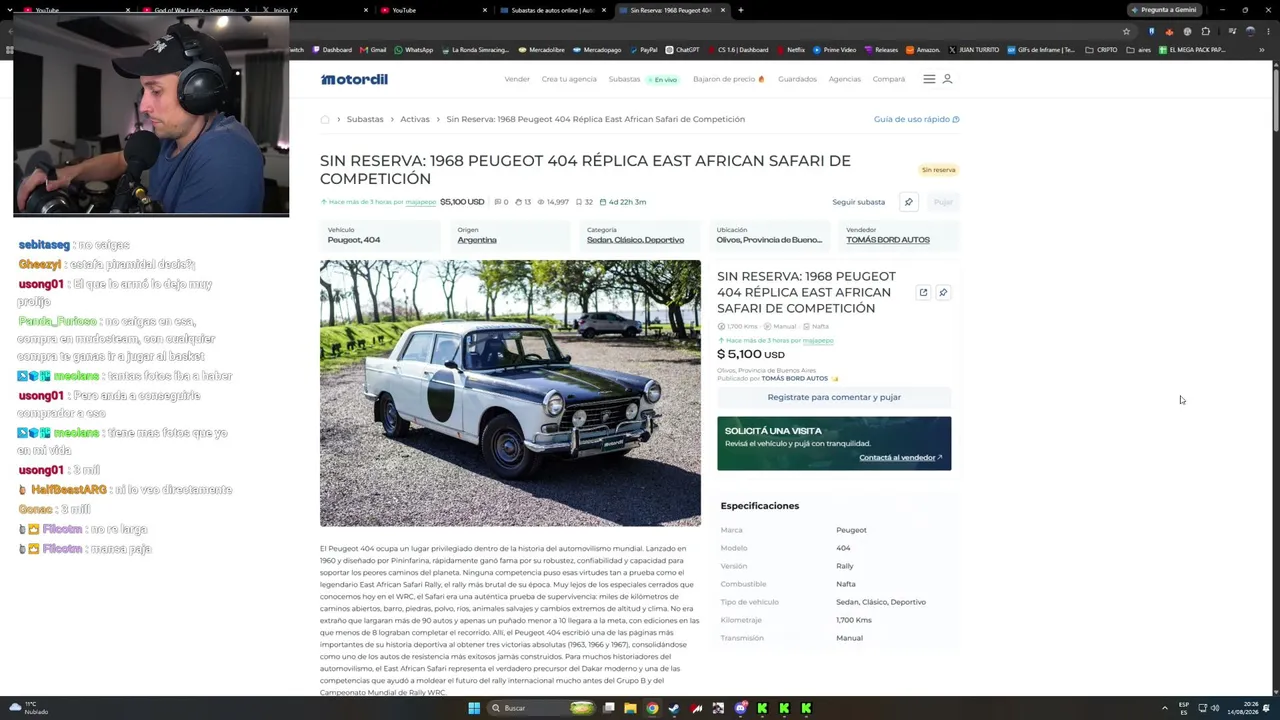Open the Netflix bookmark
Viewport: 1280px width, 720px height.
click(790, 50)
